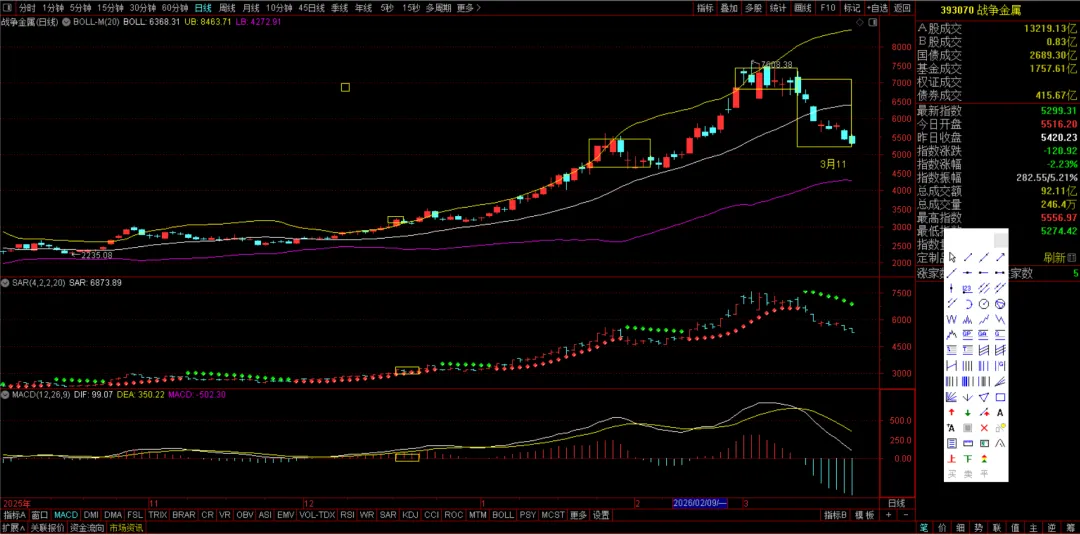The width and height of the screenshot is (1080, 535).
Task: Expand the 扩展 panel toggle
Action: [13, 528]
